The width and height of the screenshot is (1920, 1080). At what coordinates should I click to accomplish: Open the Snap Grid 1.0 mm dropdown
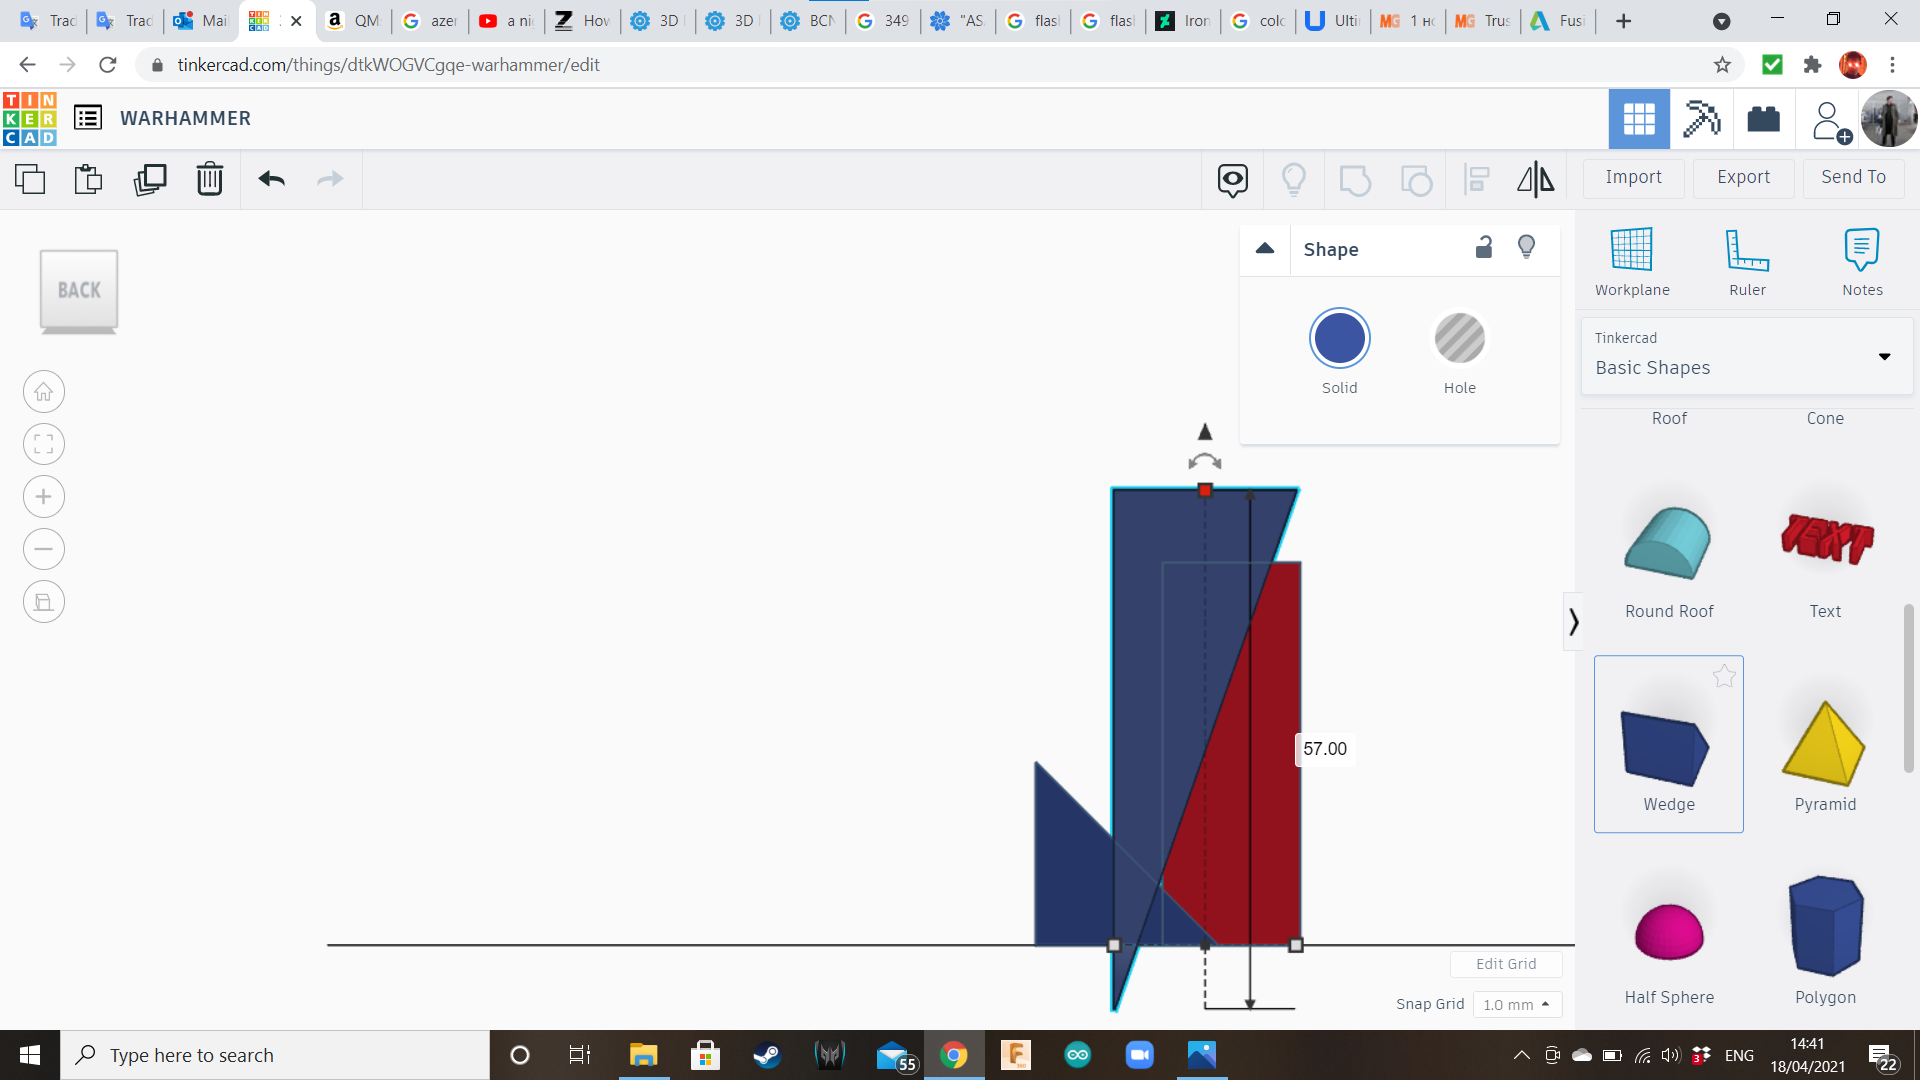pyautogui.click(x=1517, y=1004)
